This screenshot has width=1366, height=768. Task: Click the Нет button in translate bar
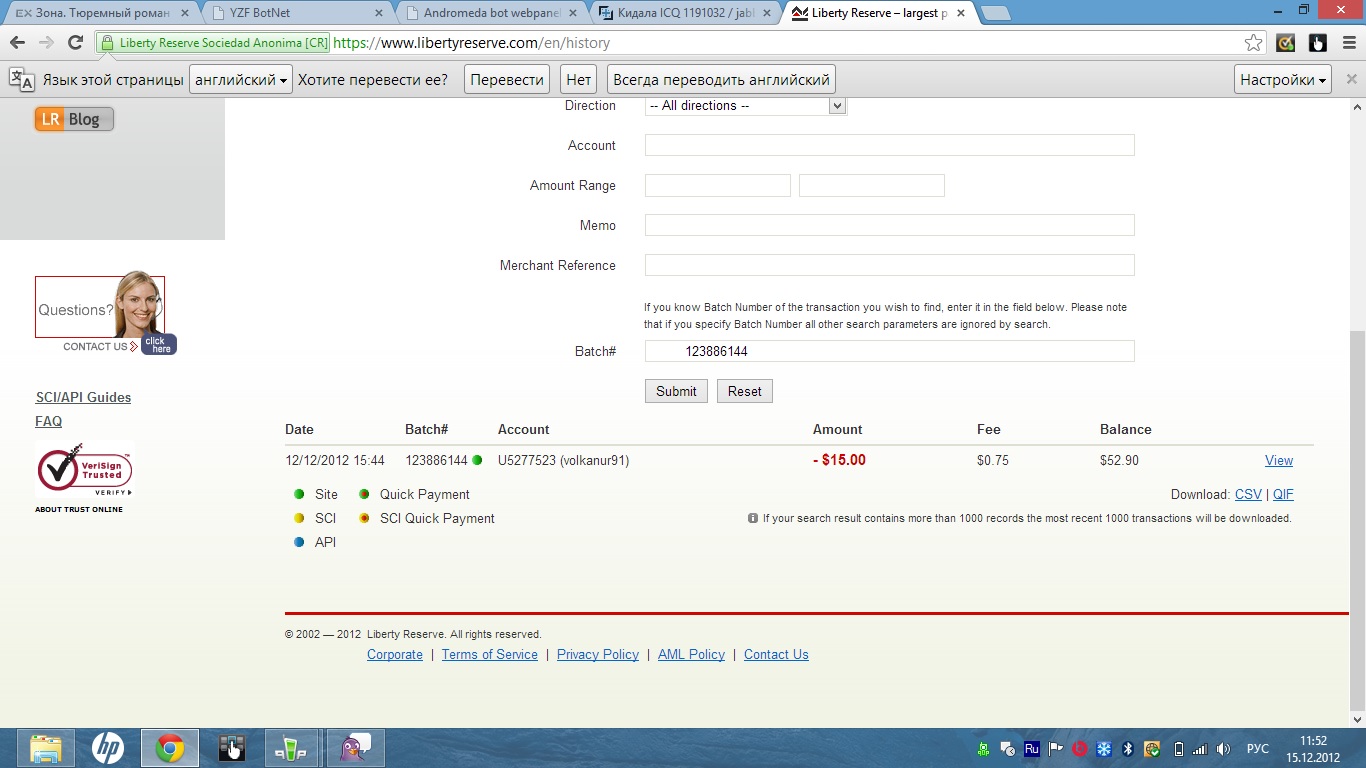[x=579, y=80]
